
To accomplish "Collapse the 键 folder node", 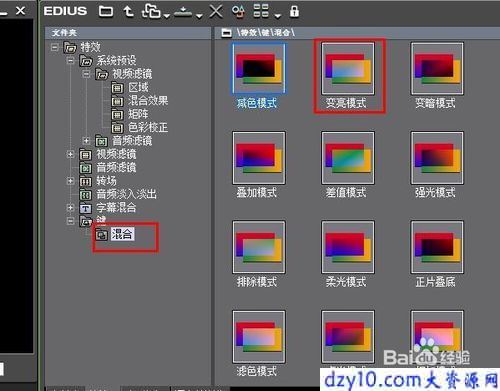I will coord(70,221).
